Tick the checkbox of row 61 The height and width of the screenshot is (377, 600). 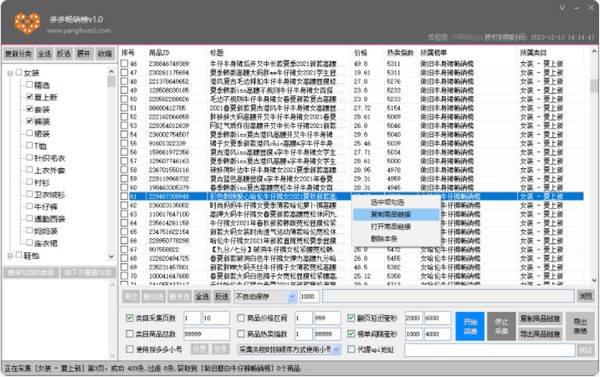(124, 196)
